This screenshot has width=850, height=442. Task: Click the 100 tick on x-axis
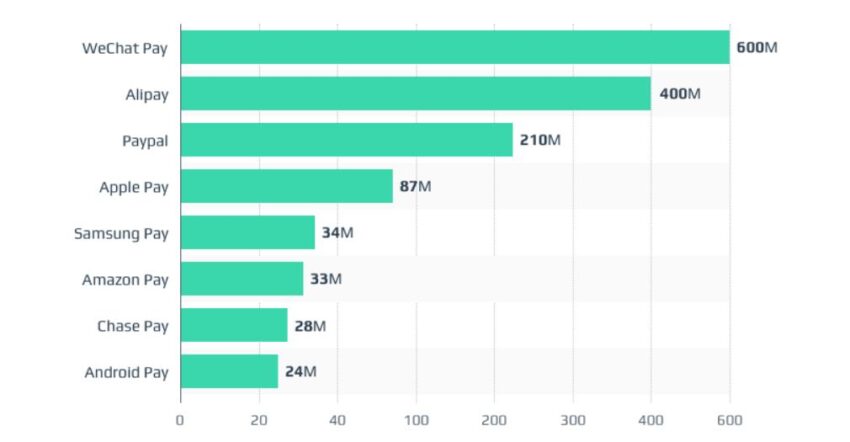coord(416,420)
